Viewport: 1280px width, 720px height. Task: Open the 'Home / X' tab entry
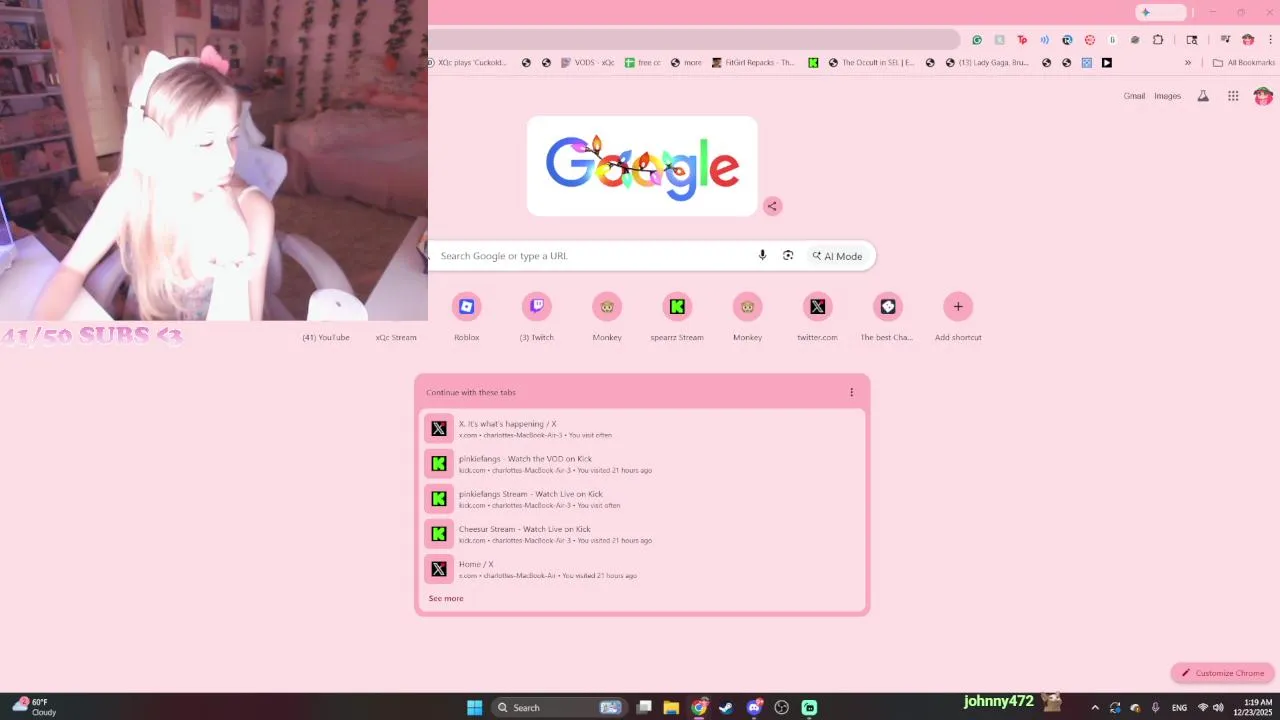tap(641, 569)
